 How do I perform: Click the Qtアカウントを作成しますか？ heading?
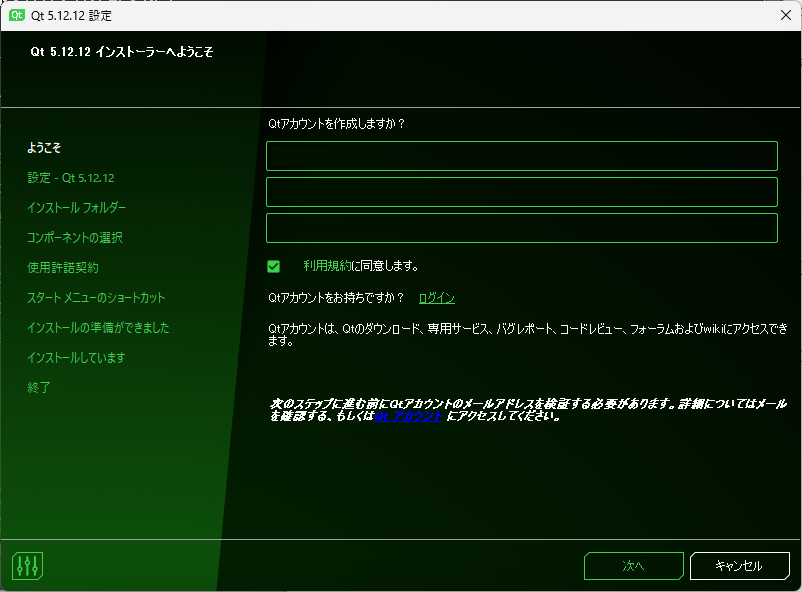(337, 124)
